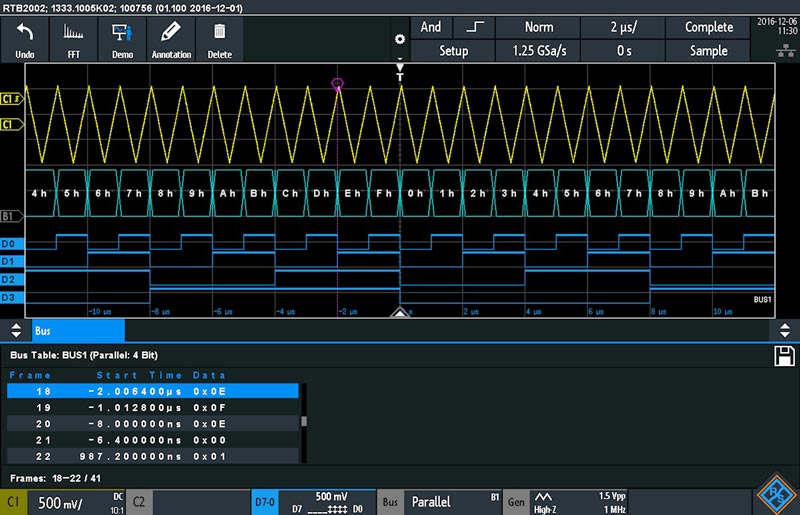
Task: Select the B1 bus label marker
Action: [x=12, y=216]
